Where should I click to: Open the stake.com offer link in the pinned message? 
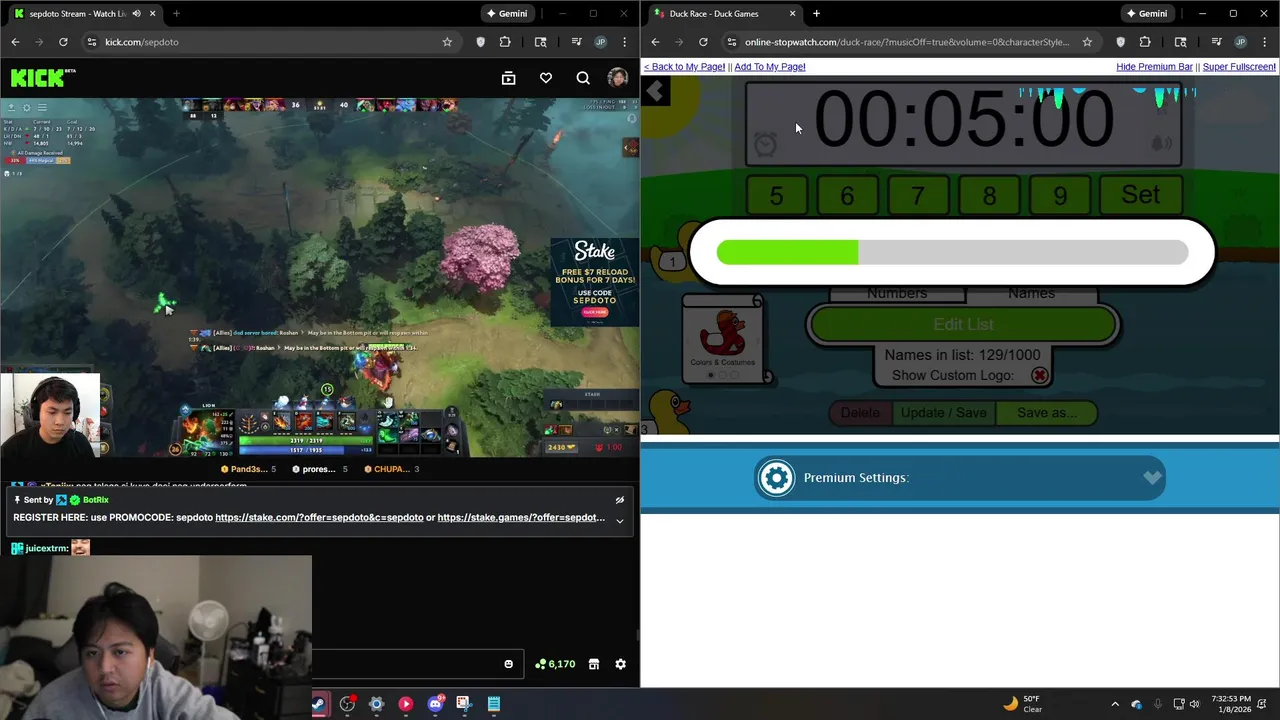(x=319, y=518)
